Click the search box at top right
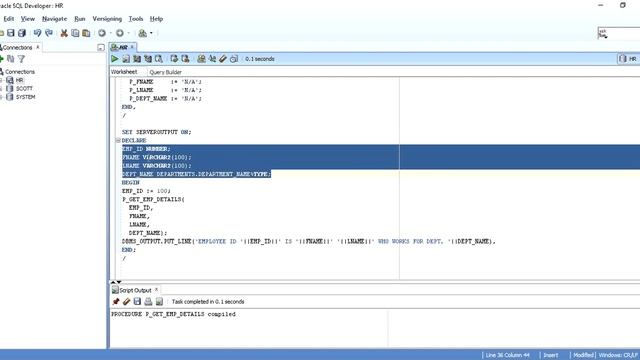This screenshot has height=360, width=640. coord(619,33)
